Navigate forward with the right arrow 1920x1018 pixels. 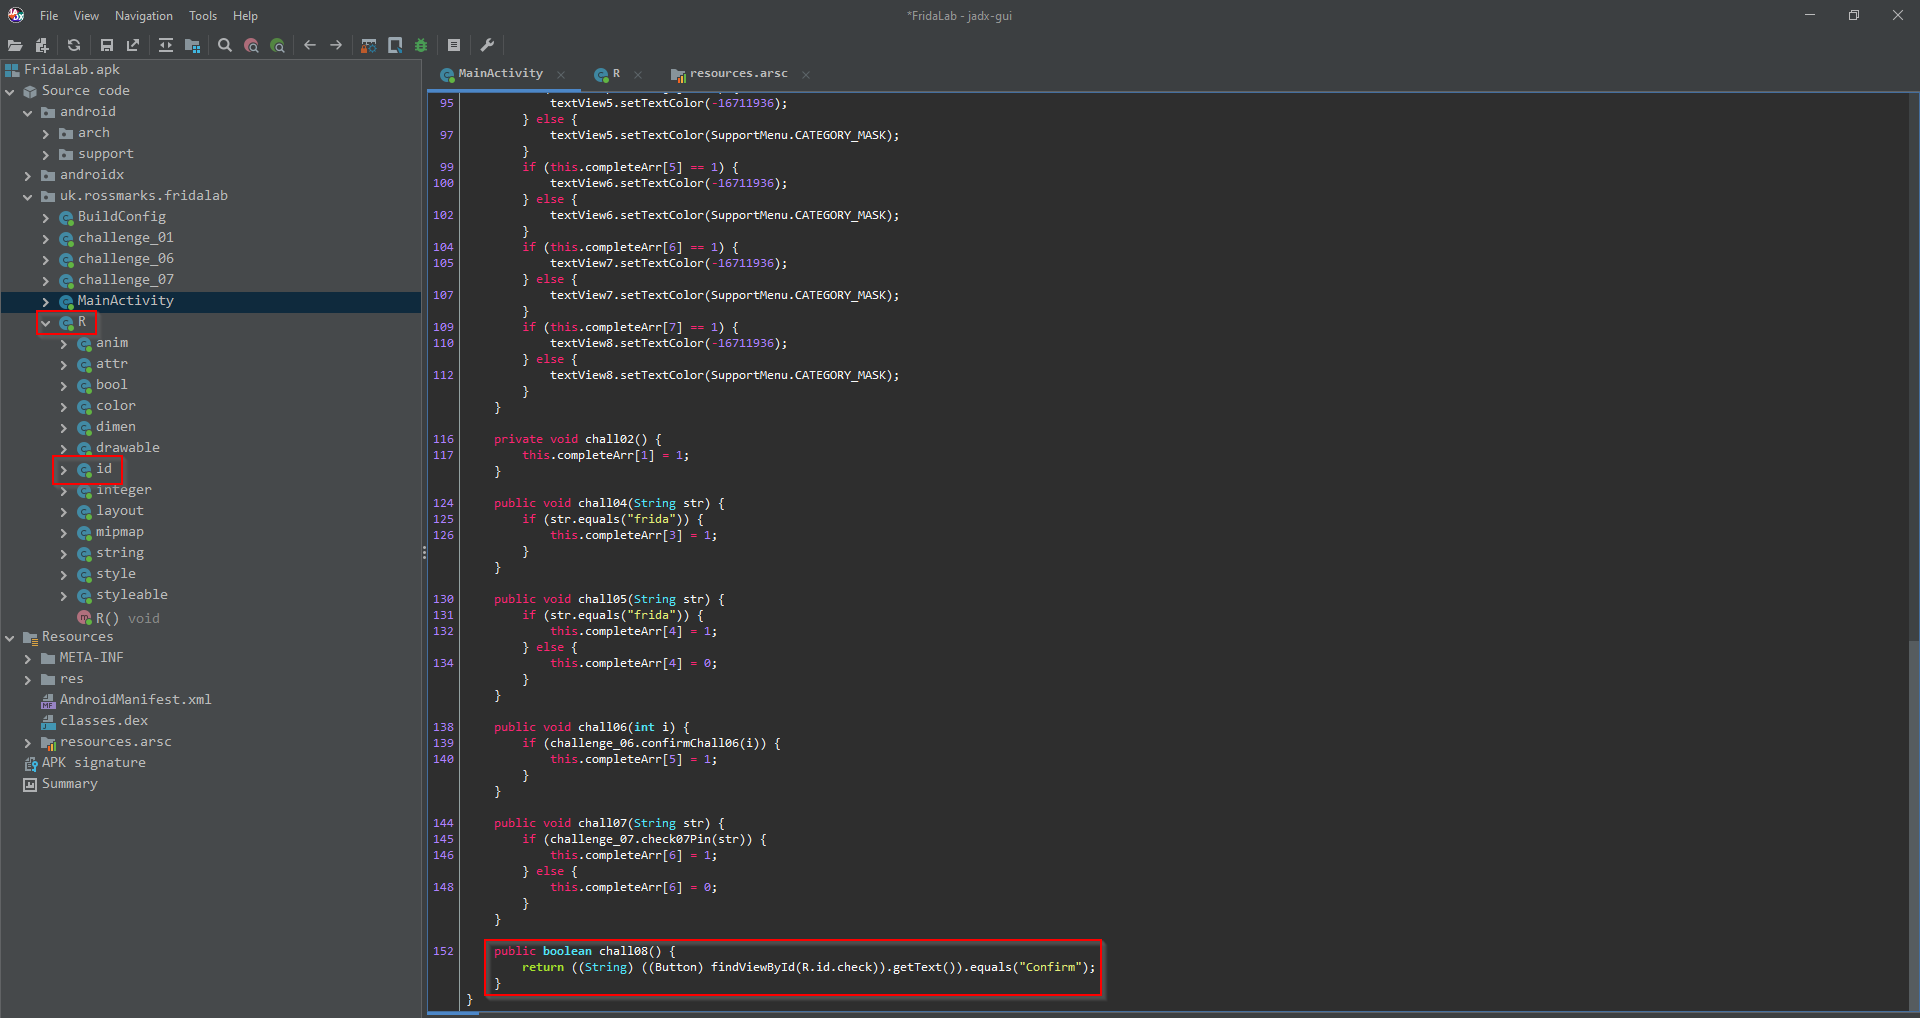click(x=336, y=45)
